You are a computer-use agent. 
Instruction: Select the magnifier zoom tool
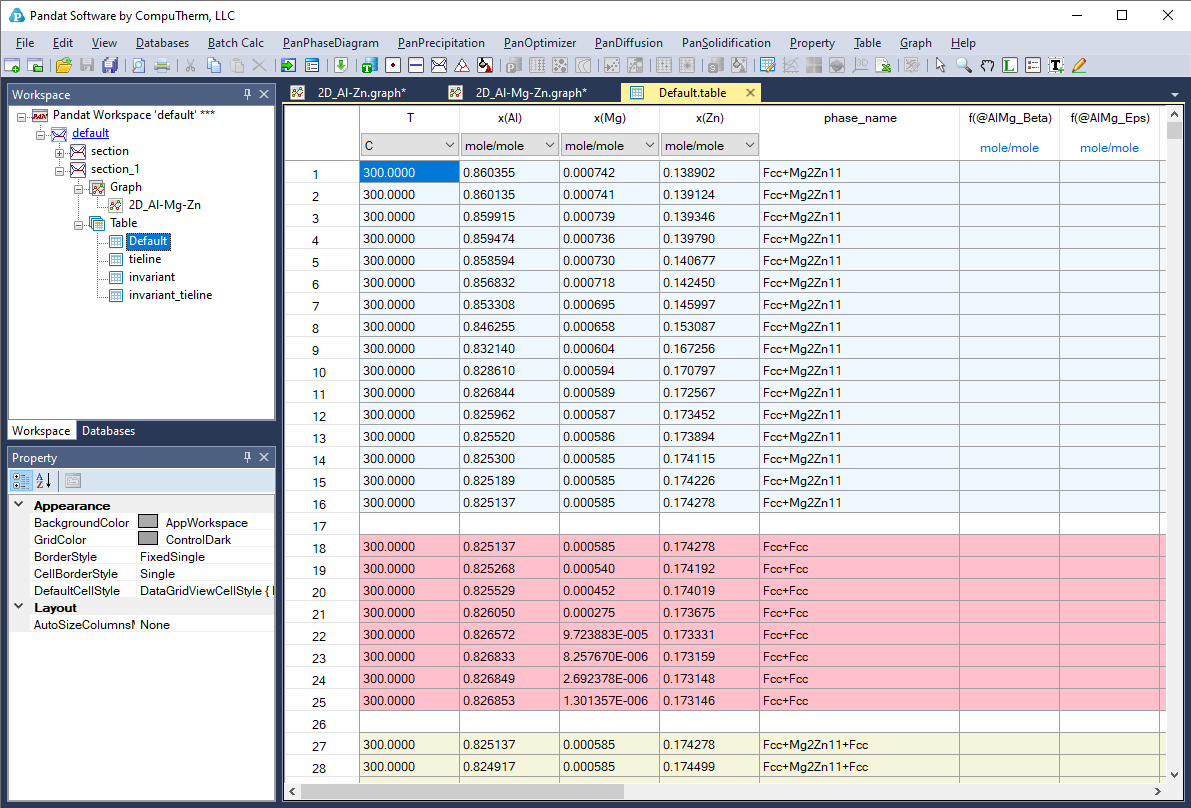[x=964, y=66]
